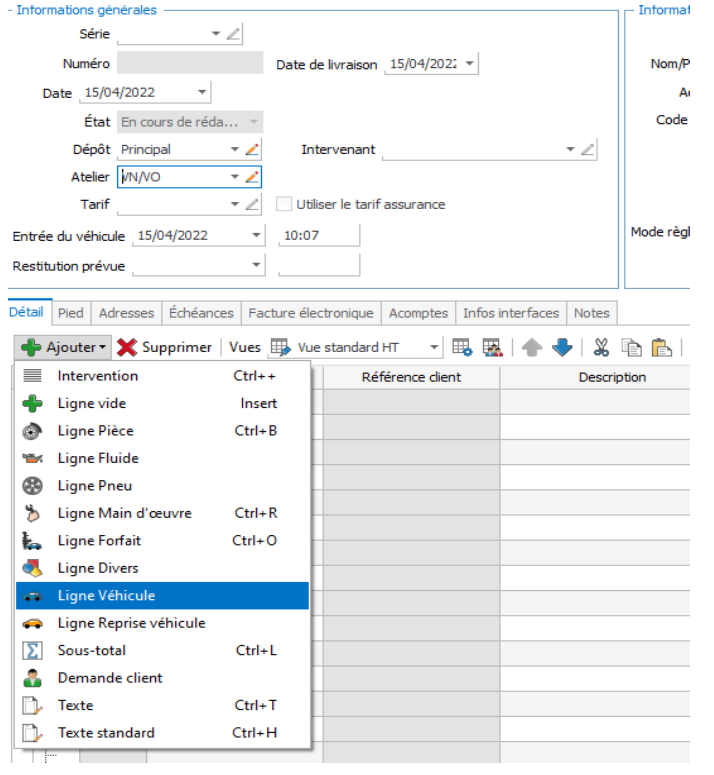Switch to the Acomptes tab

[419, 313]
